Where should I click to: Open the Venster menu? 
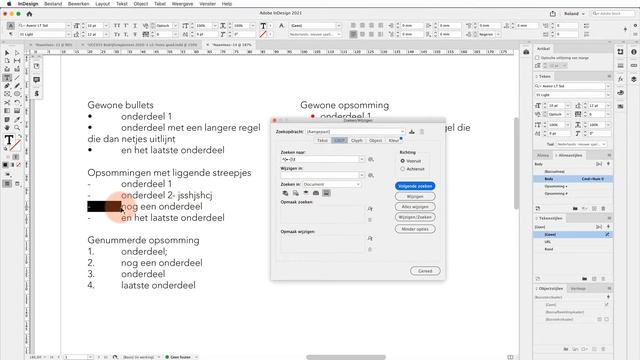tap(207, 4)
